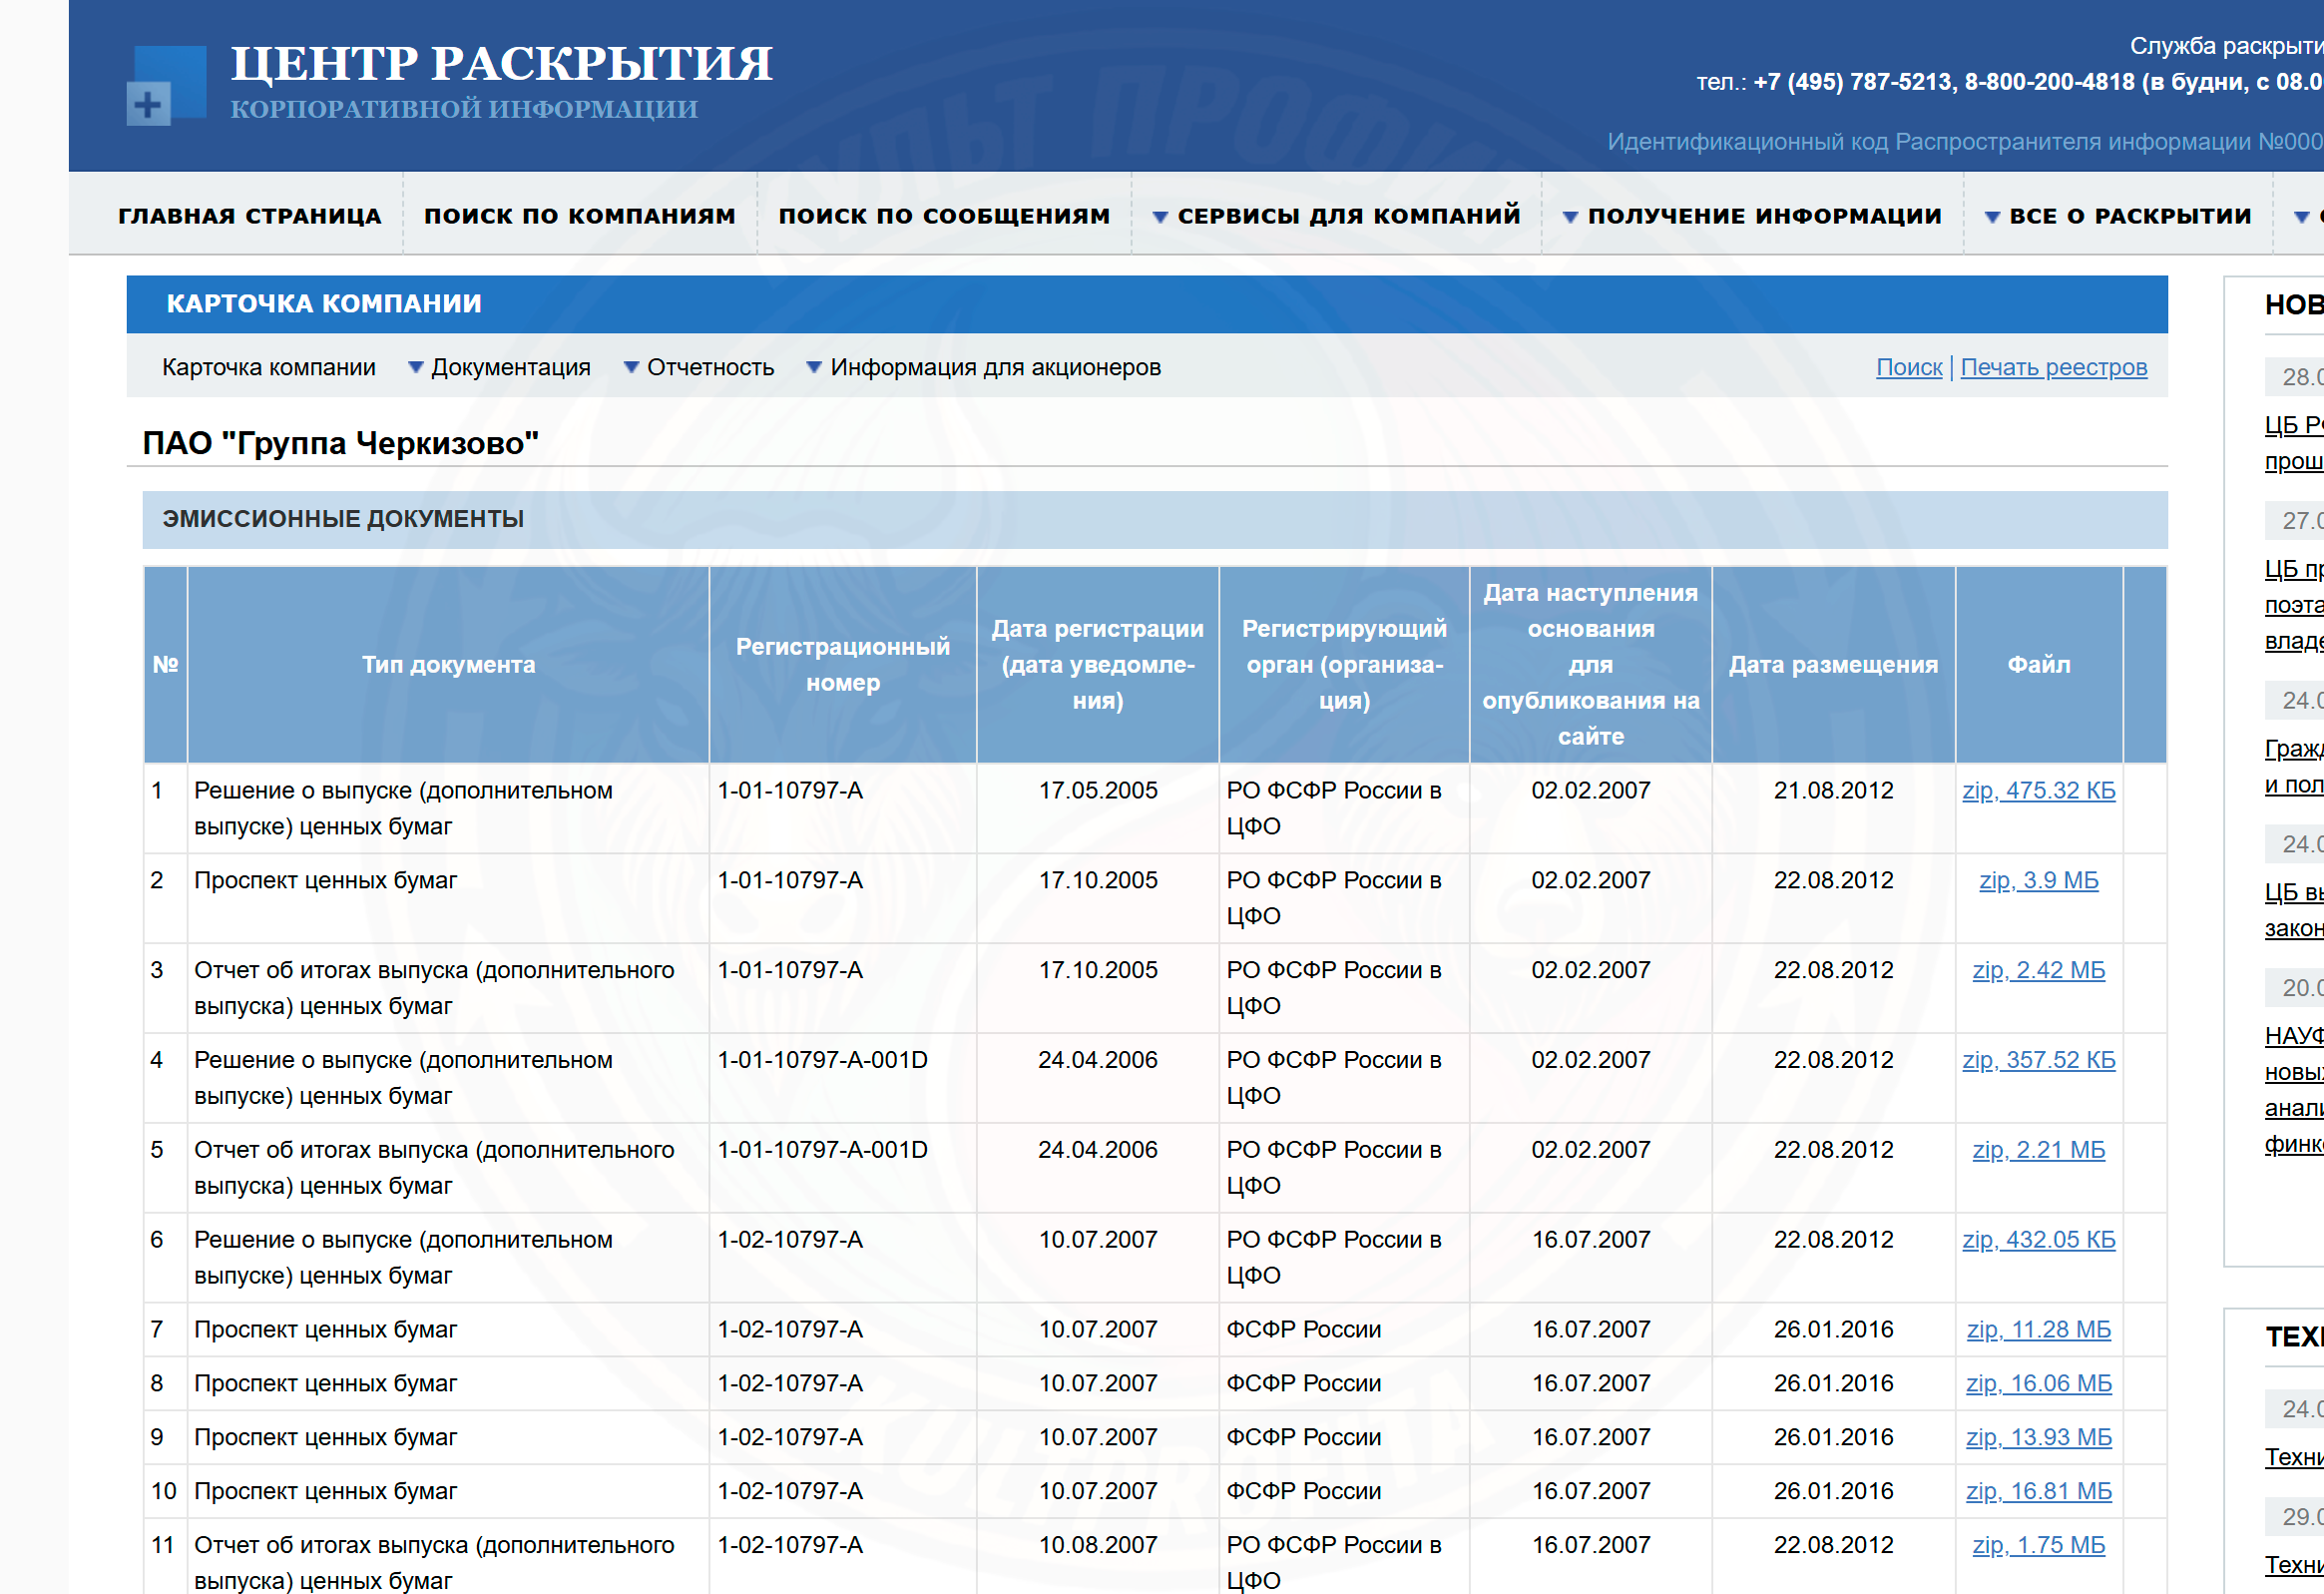Click the Дата размещения column header
The image size is (2324, 1594).
[1833, 665]
